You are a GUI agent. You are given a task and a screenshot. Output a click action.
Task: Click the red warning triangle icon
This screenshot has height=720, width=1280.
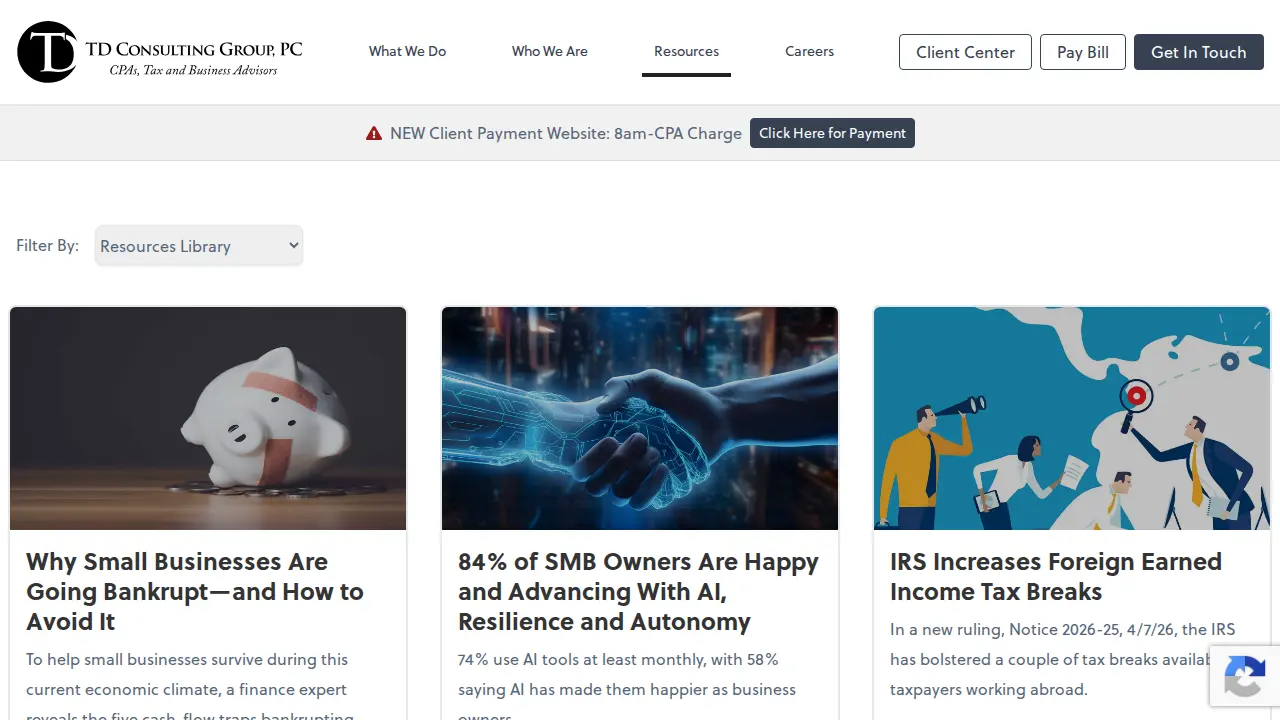point(374,133)
